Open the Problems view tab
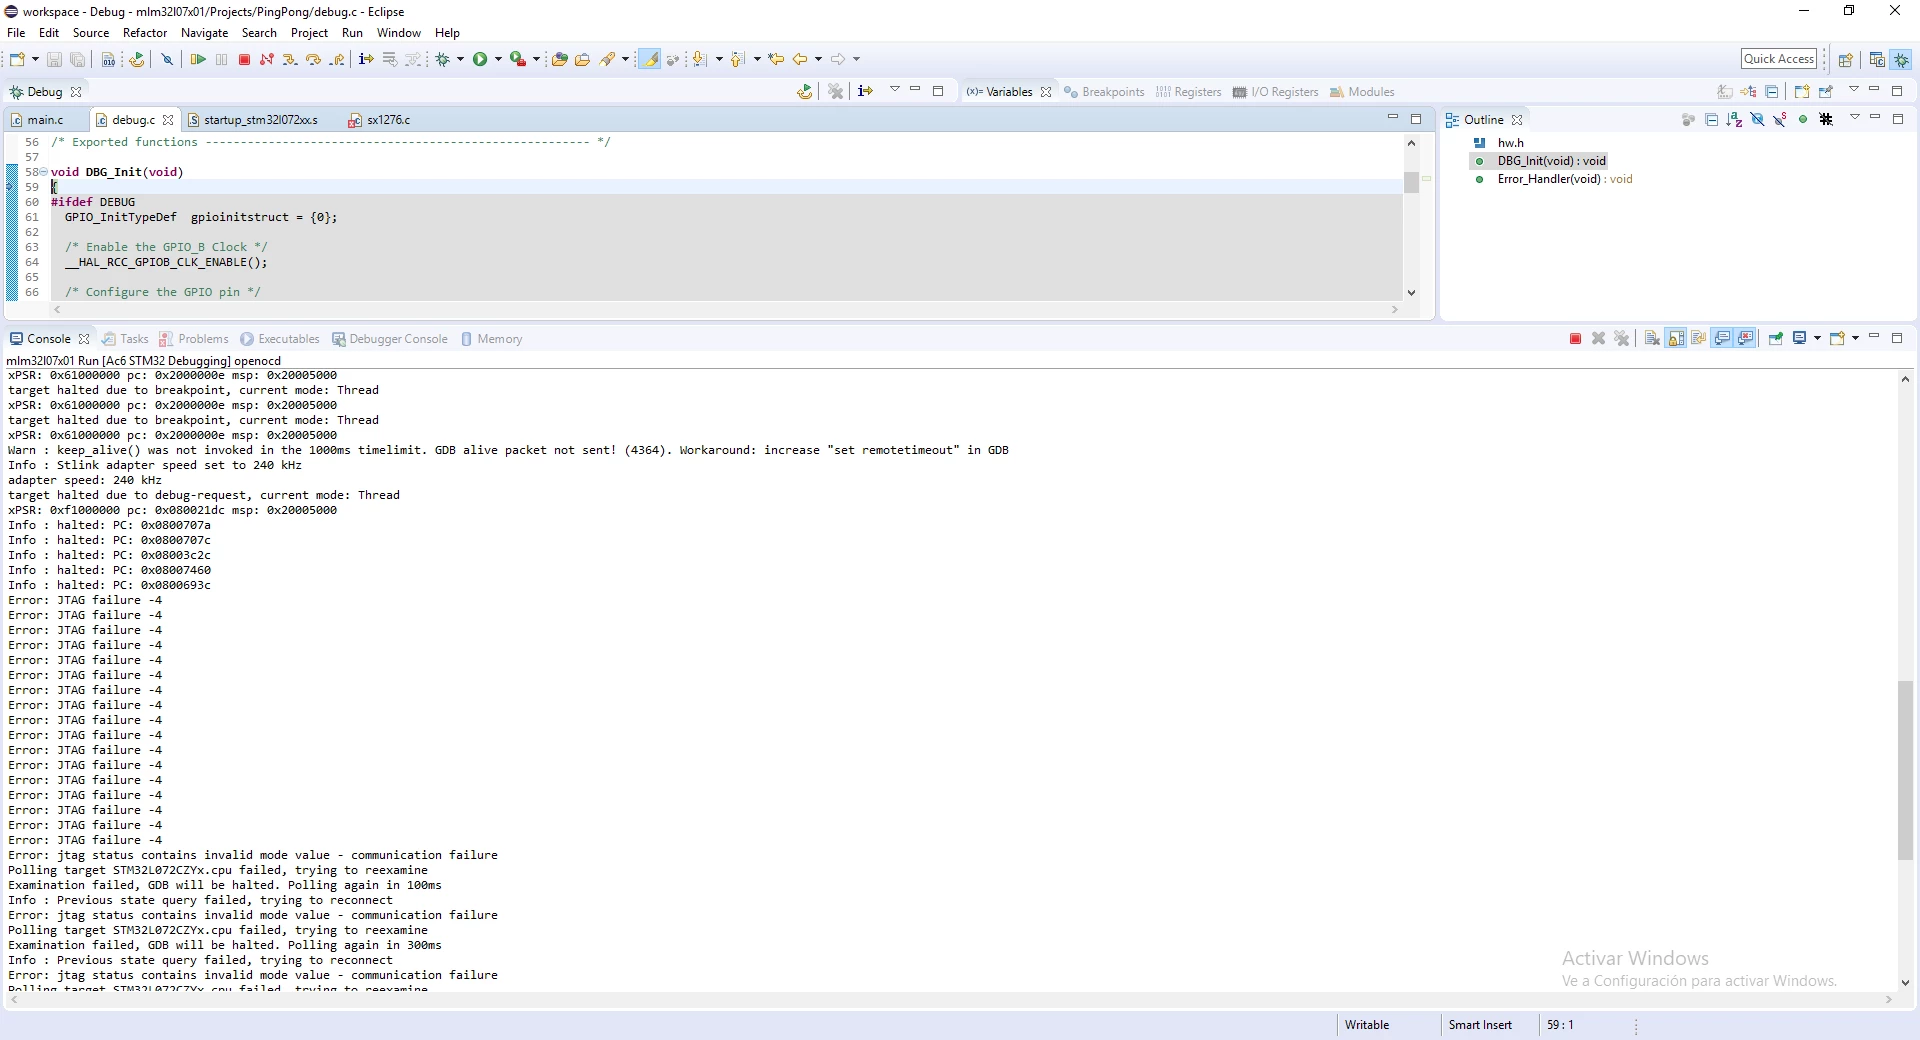 (194, 339)
